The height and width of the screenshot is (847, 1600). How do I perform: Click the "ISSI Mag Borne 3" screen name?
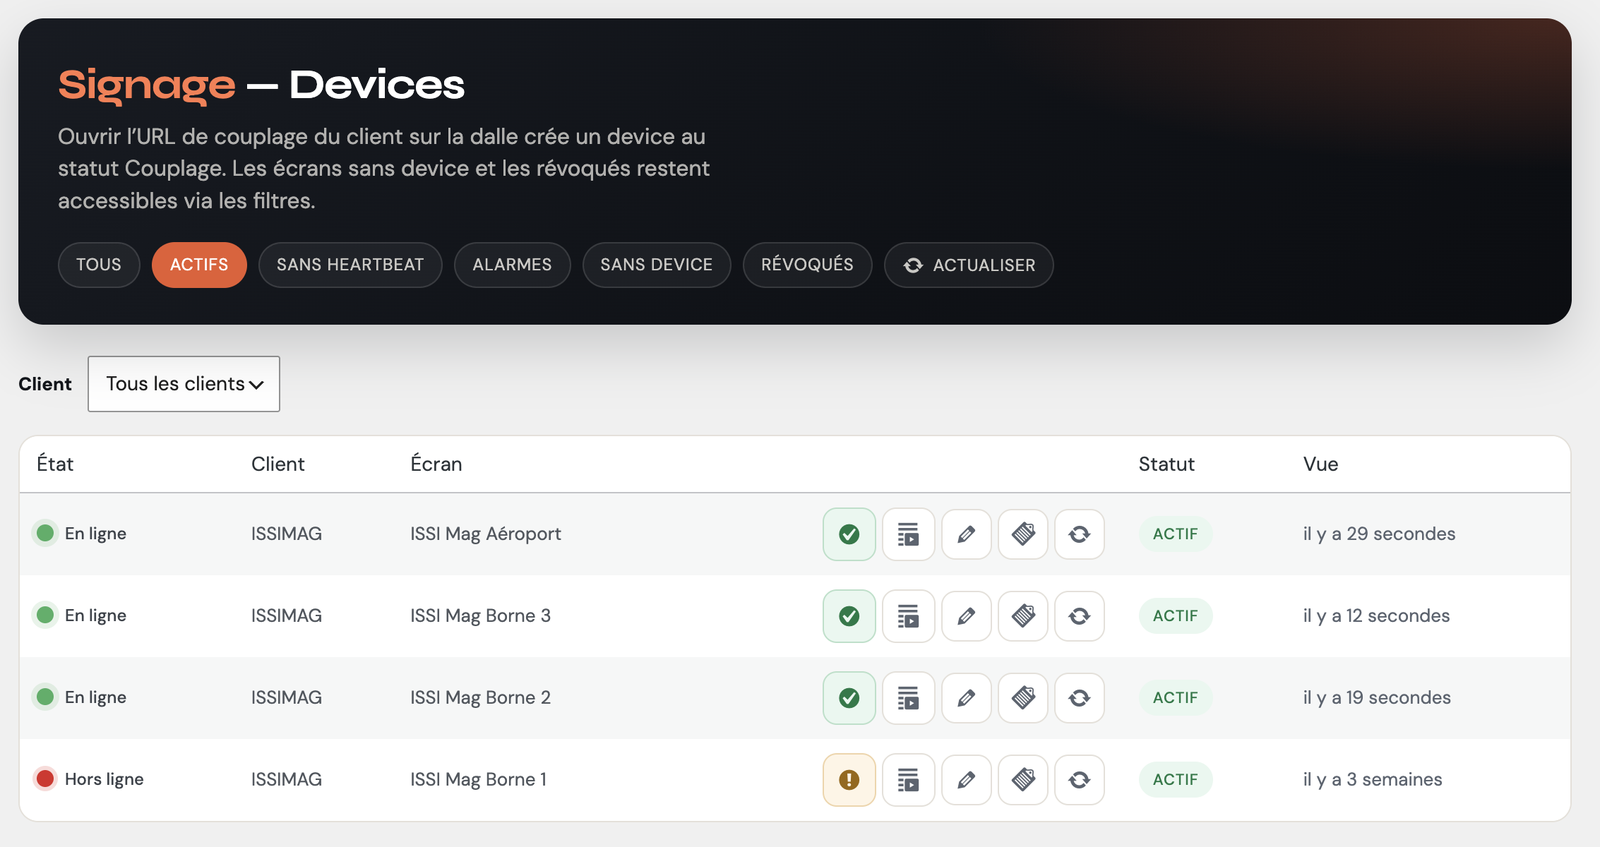click(481, 616)
